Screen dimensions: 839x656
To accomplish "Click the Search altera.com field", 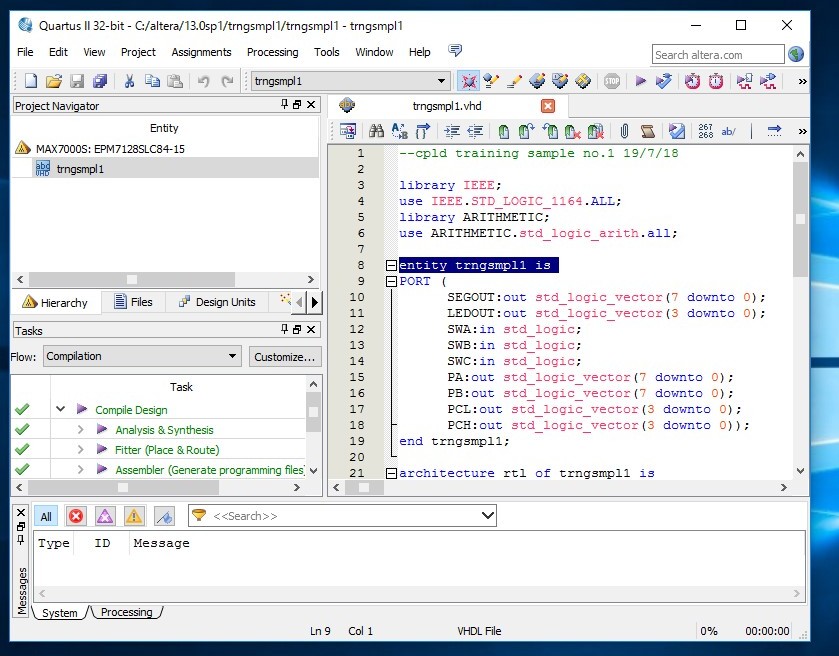I will coord(718,55).
